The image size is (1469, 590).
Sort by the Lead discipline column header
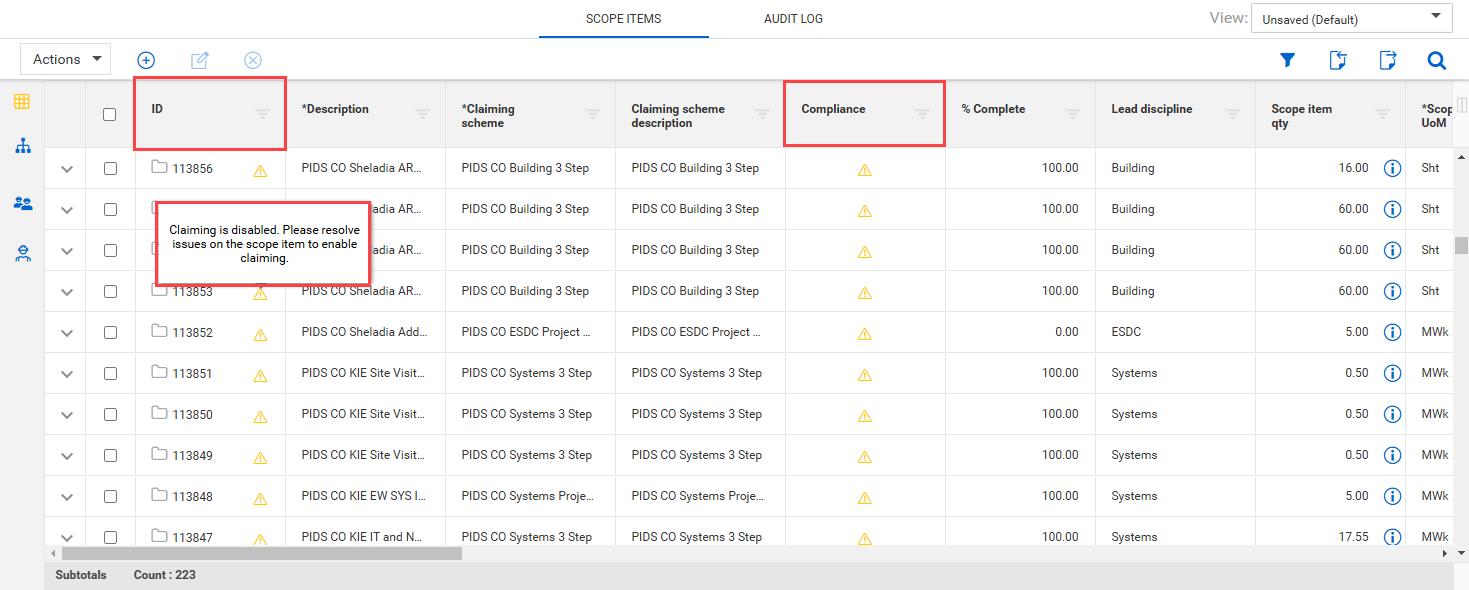[1151, 109]
